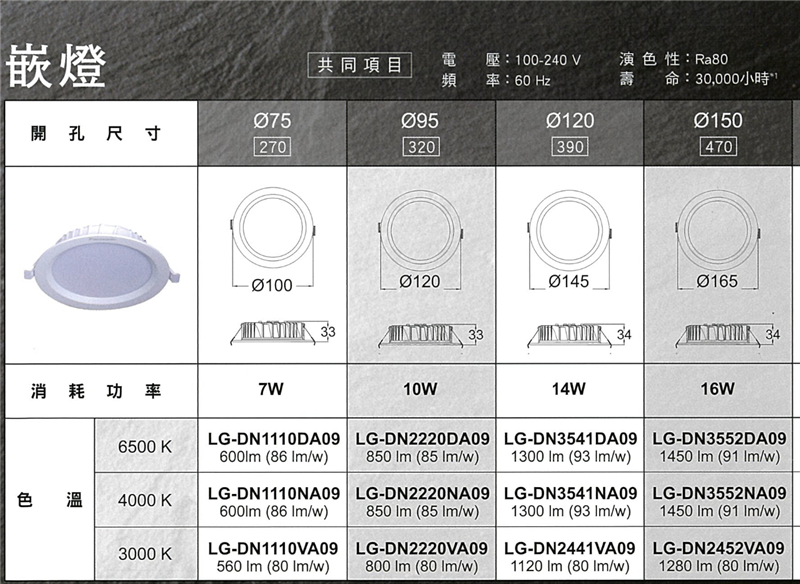Click the 嵌燈 page title
The width and height of the screenshot is (800, 584).
tap(56, 66)
